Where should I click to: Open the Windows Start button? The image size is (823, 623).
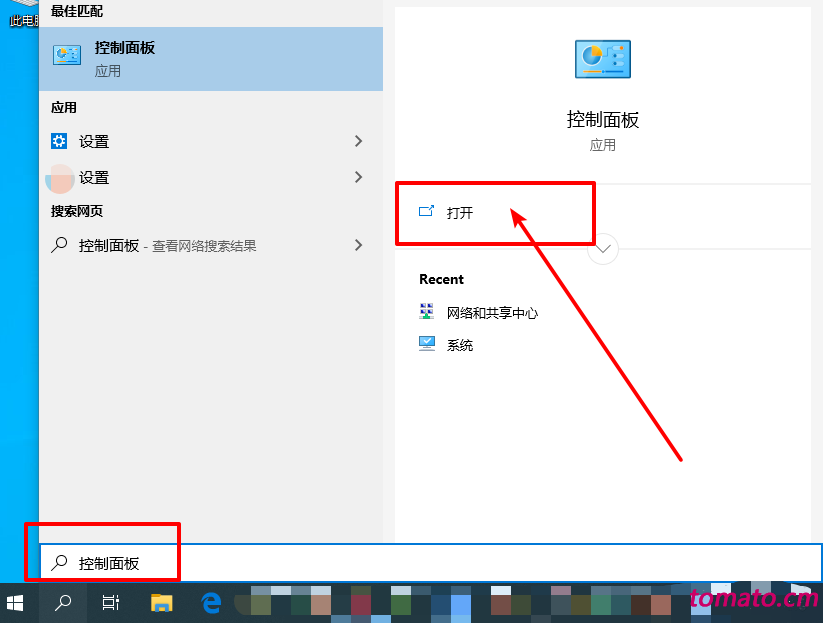15,603
